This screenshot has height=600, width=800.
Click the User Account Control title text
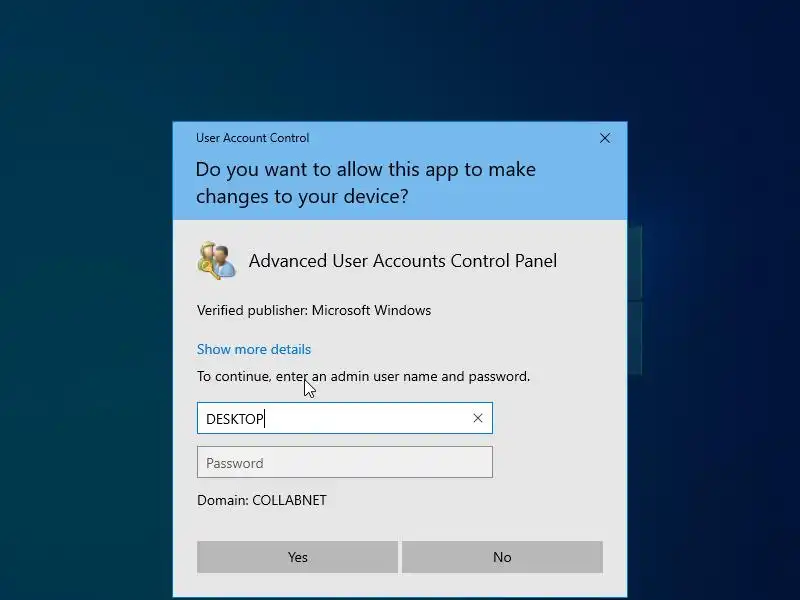[x=253, y=138]
